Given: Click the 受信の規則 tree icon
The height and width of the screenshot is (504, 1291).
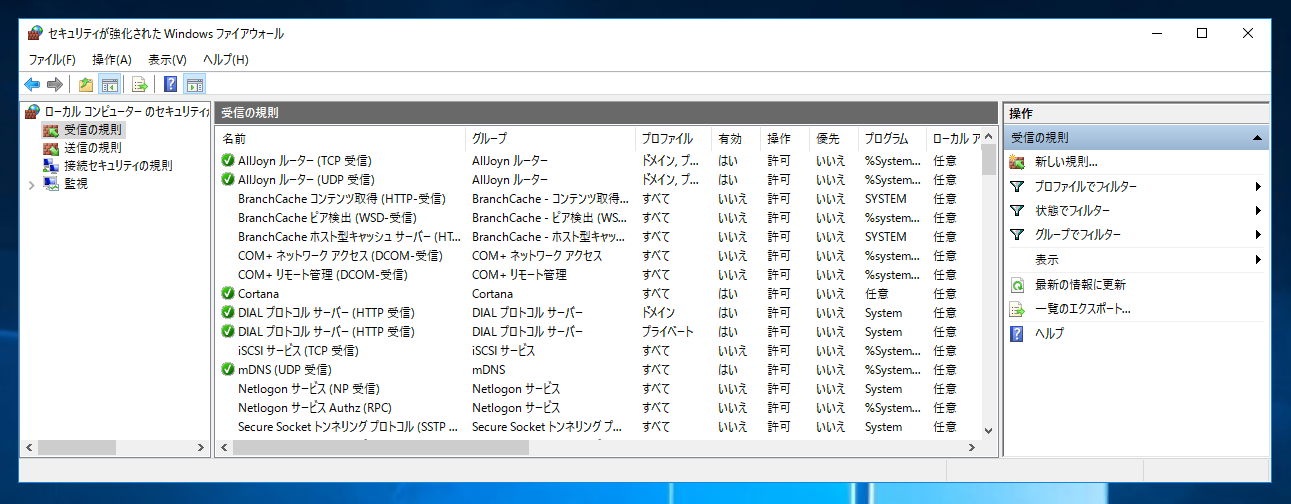Looking at the screenshot, I should click(51, 130).
